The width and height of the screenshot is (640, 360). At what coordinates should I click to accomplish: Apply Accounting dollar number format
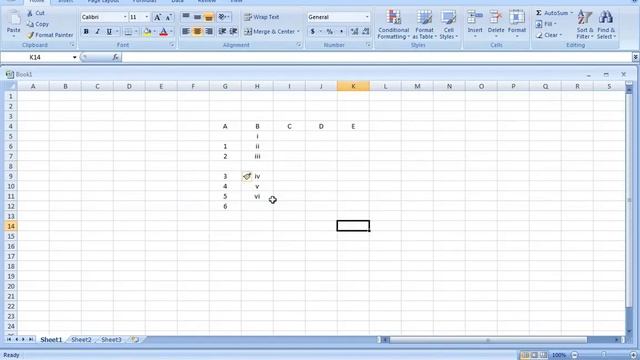[x=312, y=31]
